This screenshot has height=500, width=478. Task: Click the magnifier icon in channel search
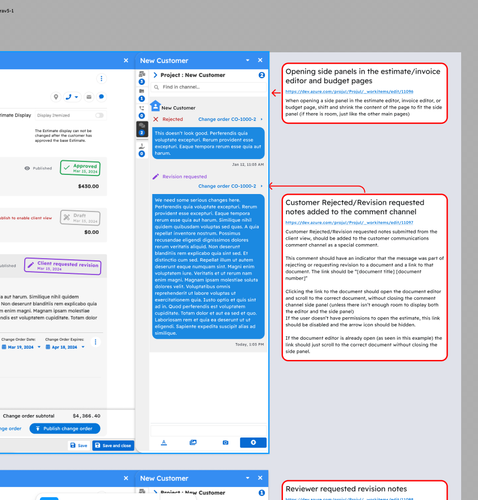[156, 87]
